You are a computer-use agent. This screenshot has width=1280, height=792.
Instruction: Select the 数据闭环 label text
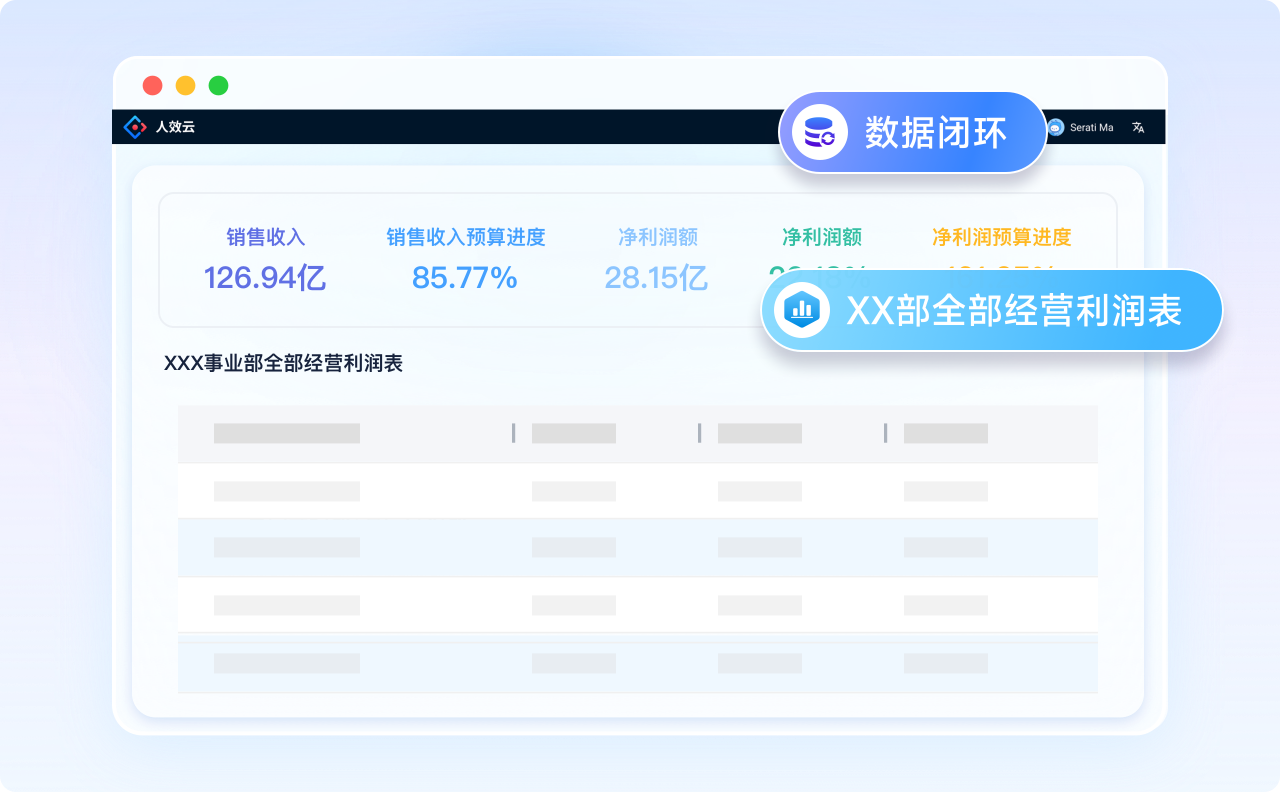click(x=935, y=133)
